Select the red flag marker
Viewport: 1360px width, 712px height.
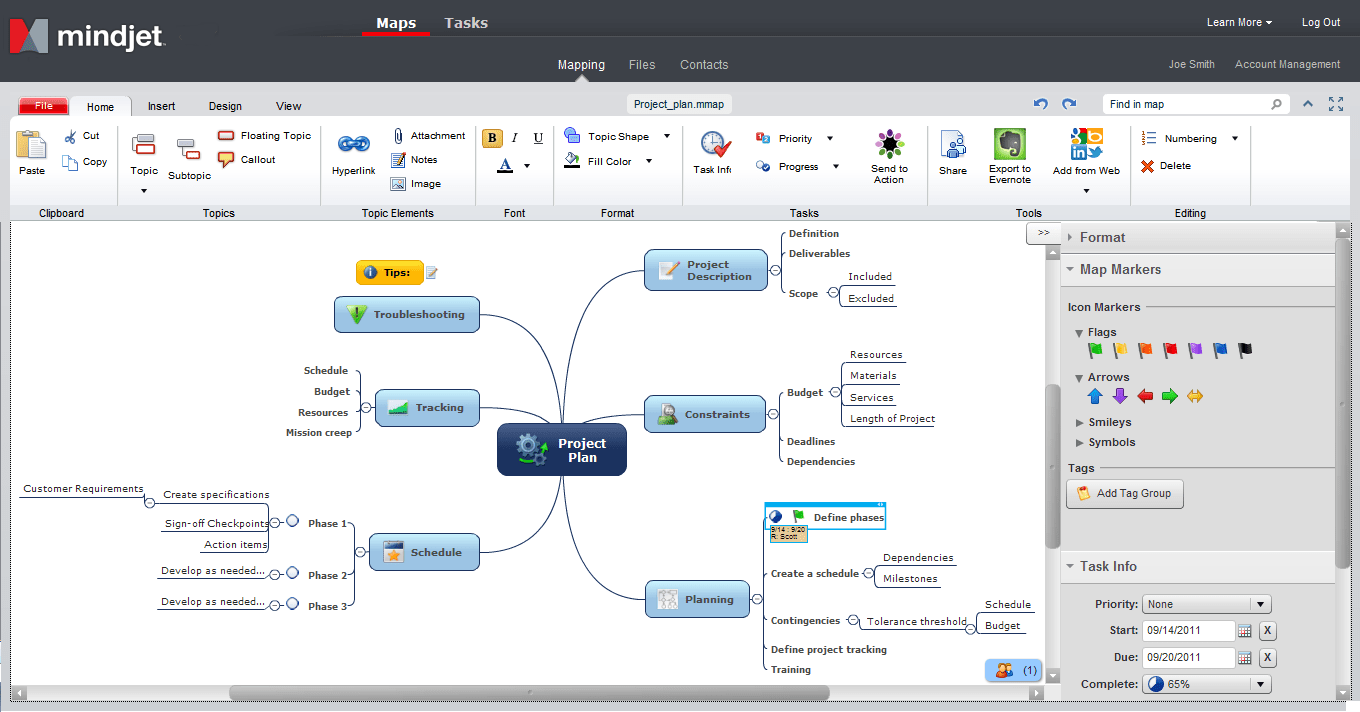click(1170, 350)
